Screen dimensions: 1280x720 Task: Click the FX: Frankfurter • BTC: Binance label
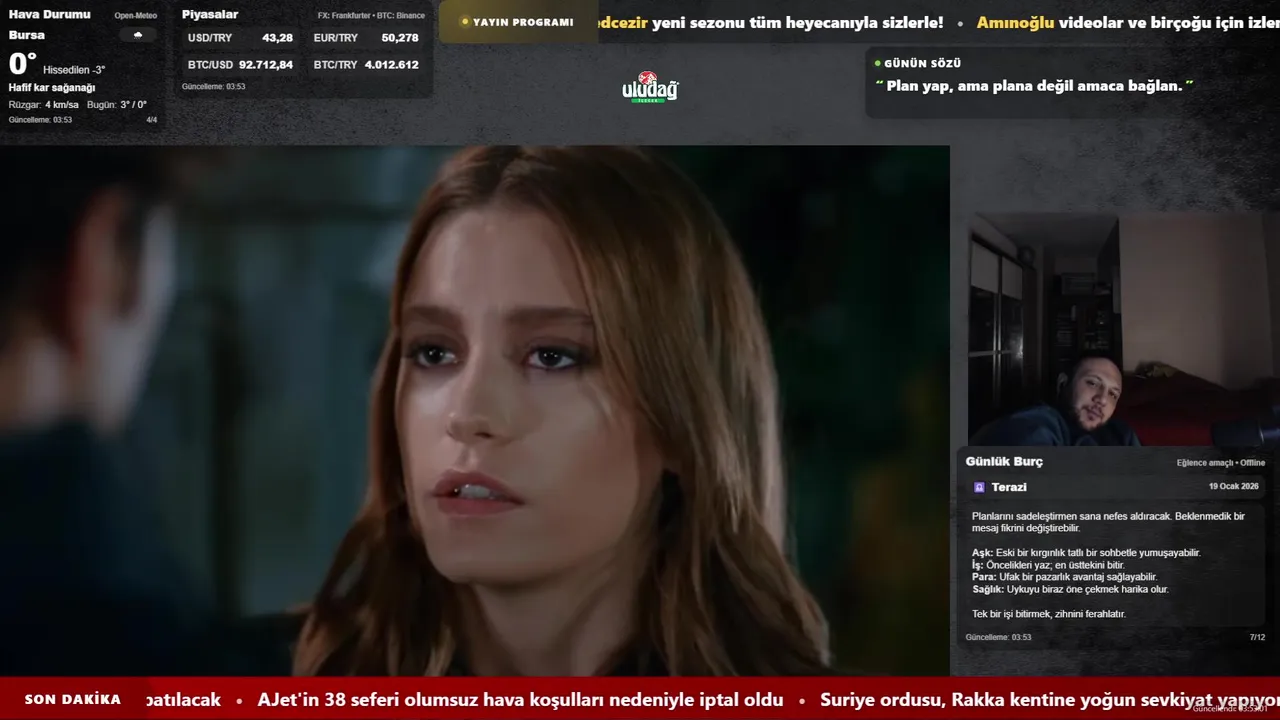coord(371,16)
